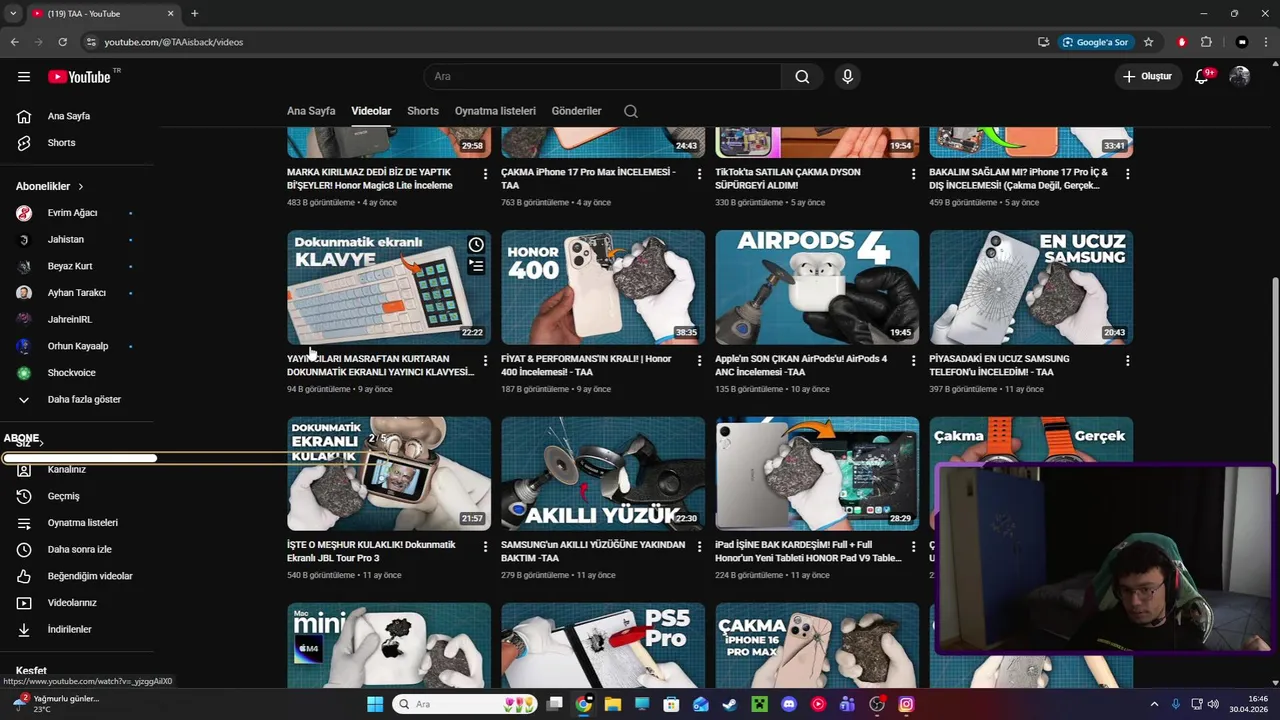This screenshot has height=720, width=1280.
Task: Open the AKILLI YÜZÜK video thumbnail
Action: [x=603, y=474]
